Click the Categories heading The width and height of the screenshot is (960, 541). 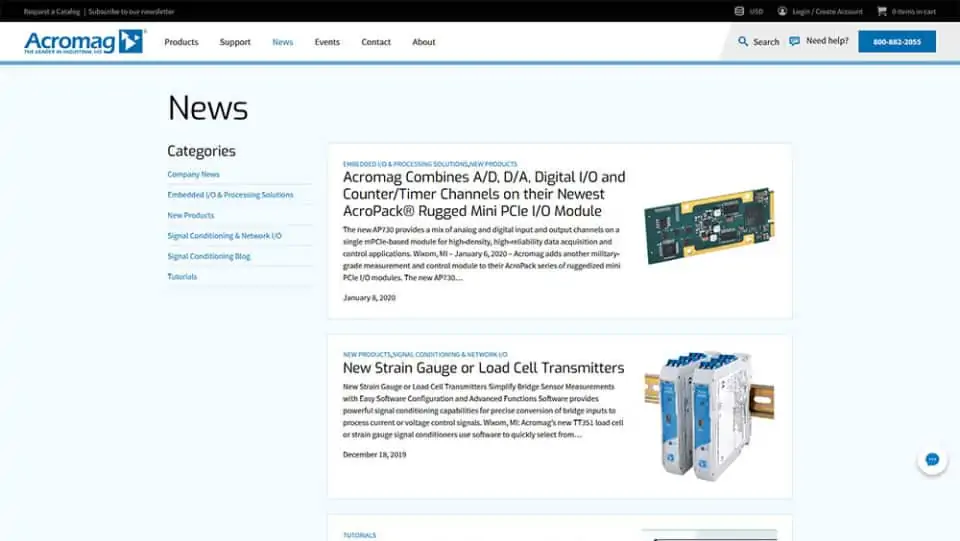(201, 151)
